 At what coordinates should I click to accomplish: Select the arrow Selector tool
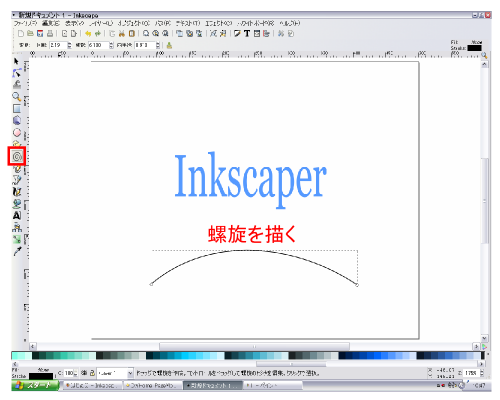pos(16,61)
